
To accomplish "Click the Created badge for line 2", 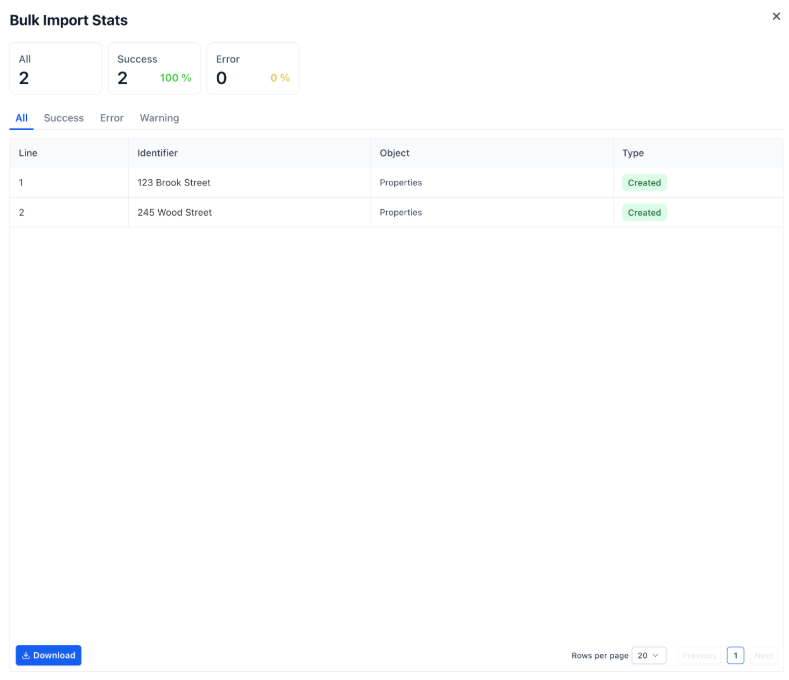I will (x=644, y=212).
